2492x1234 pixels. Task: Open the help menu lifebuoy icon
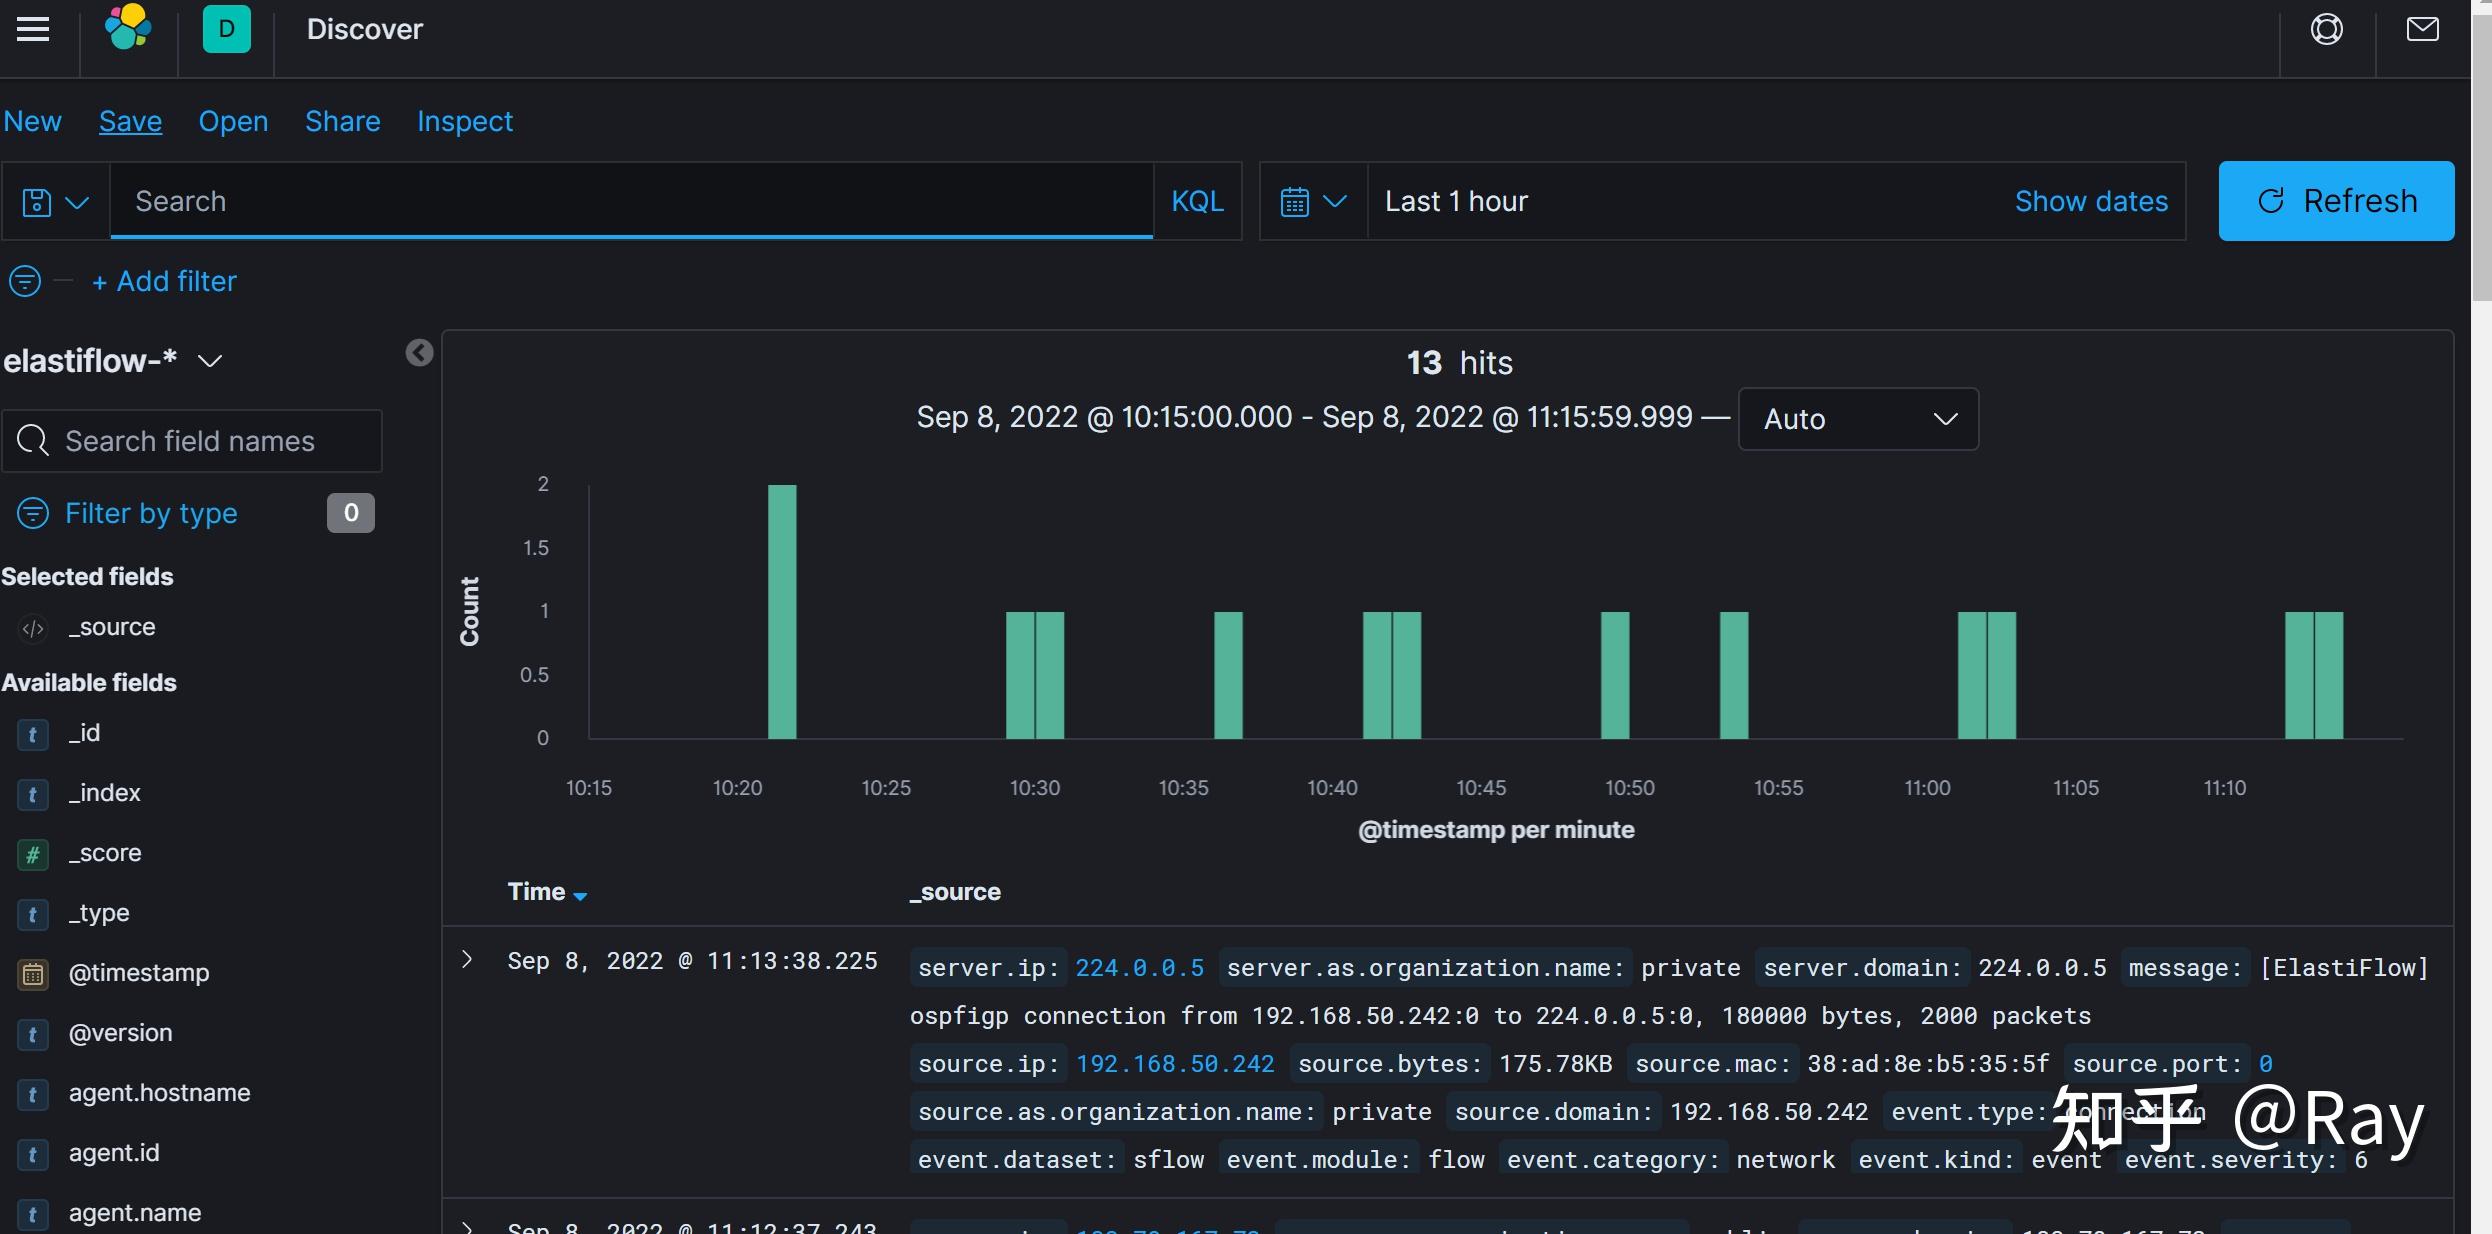coord(2326,29)
